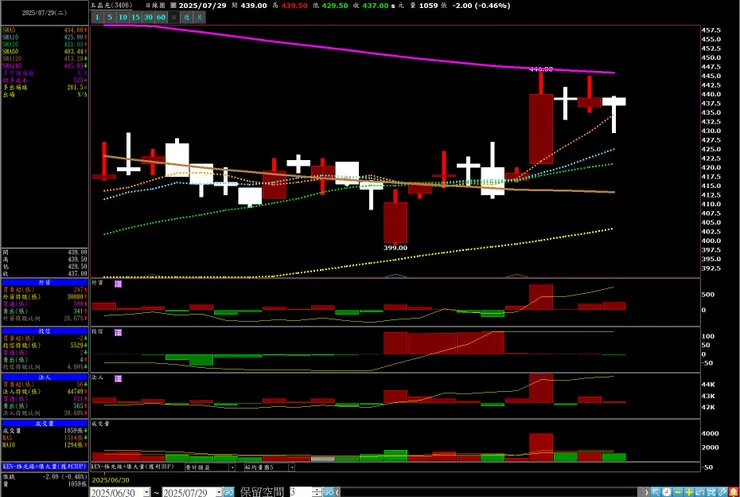
Task: Open the alert bell icon
Action: pos(733,492)
